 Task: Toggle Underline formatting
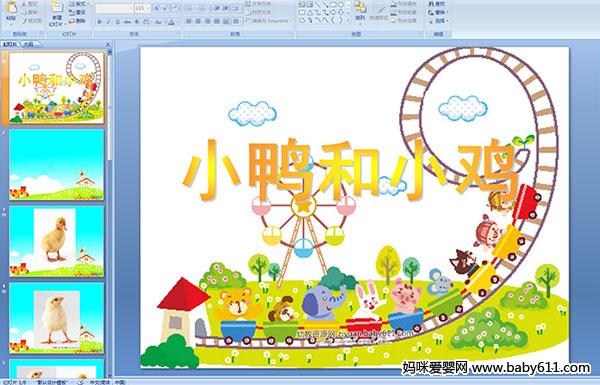tap(117, 22)
